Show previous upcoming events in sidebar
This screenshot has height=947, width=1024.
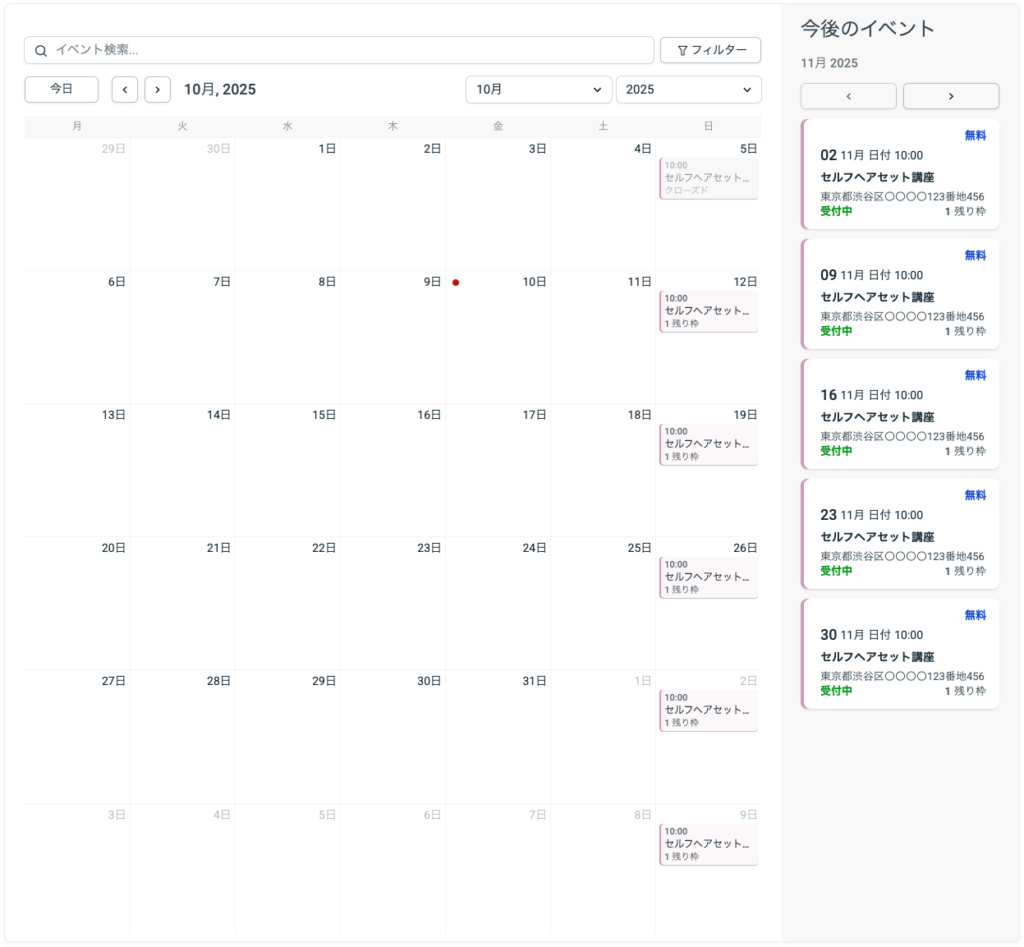[x=848, y=96]
